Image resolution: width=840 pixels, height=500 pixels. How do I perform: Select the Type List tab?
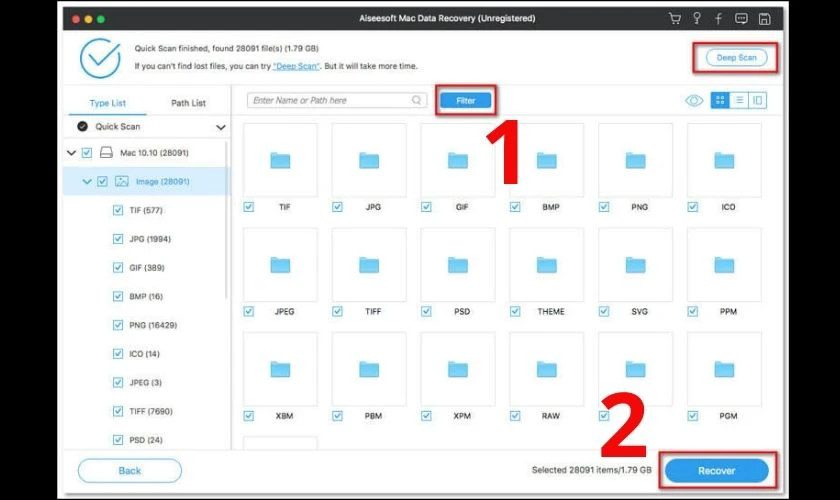[x=107, y=103]
